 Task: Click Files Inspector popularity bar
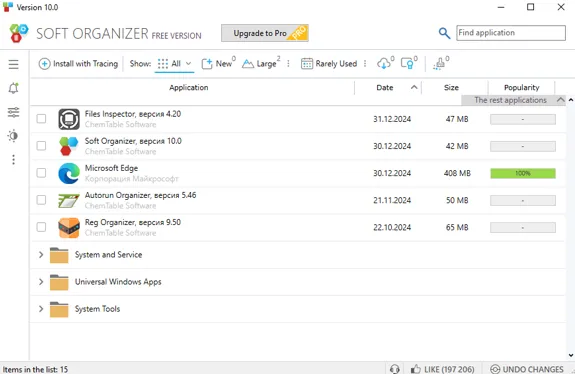tap(523, 119)
